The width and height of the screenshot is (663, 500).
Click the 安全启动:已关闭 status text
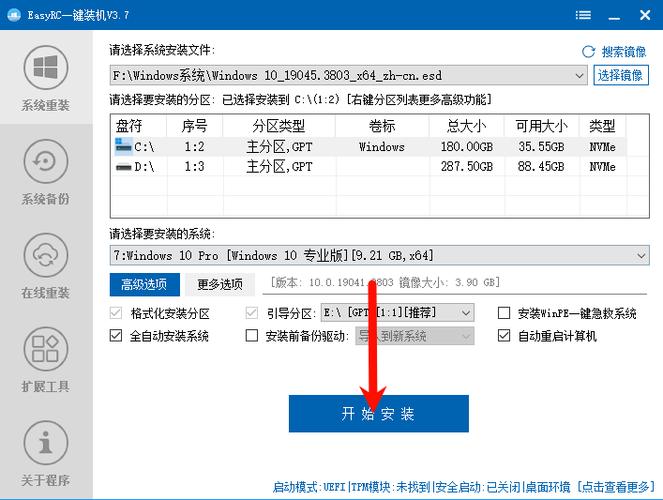(x=478, y=487)
